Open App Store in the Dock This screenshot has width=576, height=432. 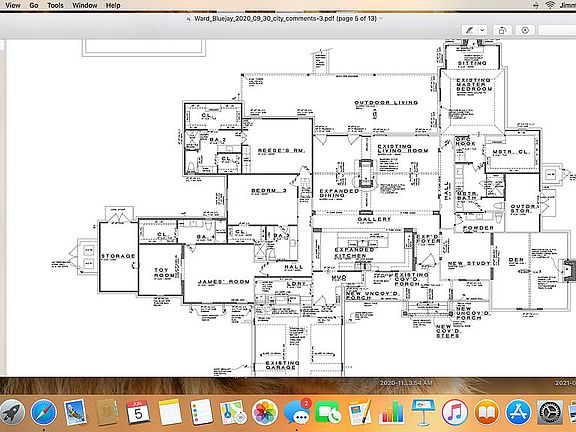tap(518, 412)
